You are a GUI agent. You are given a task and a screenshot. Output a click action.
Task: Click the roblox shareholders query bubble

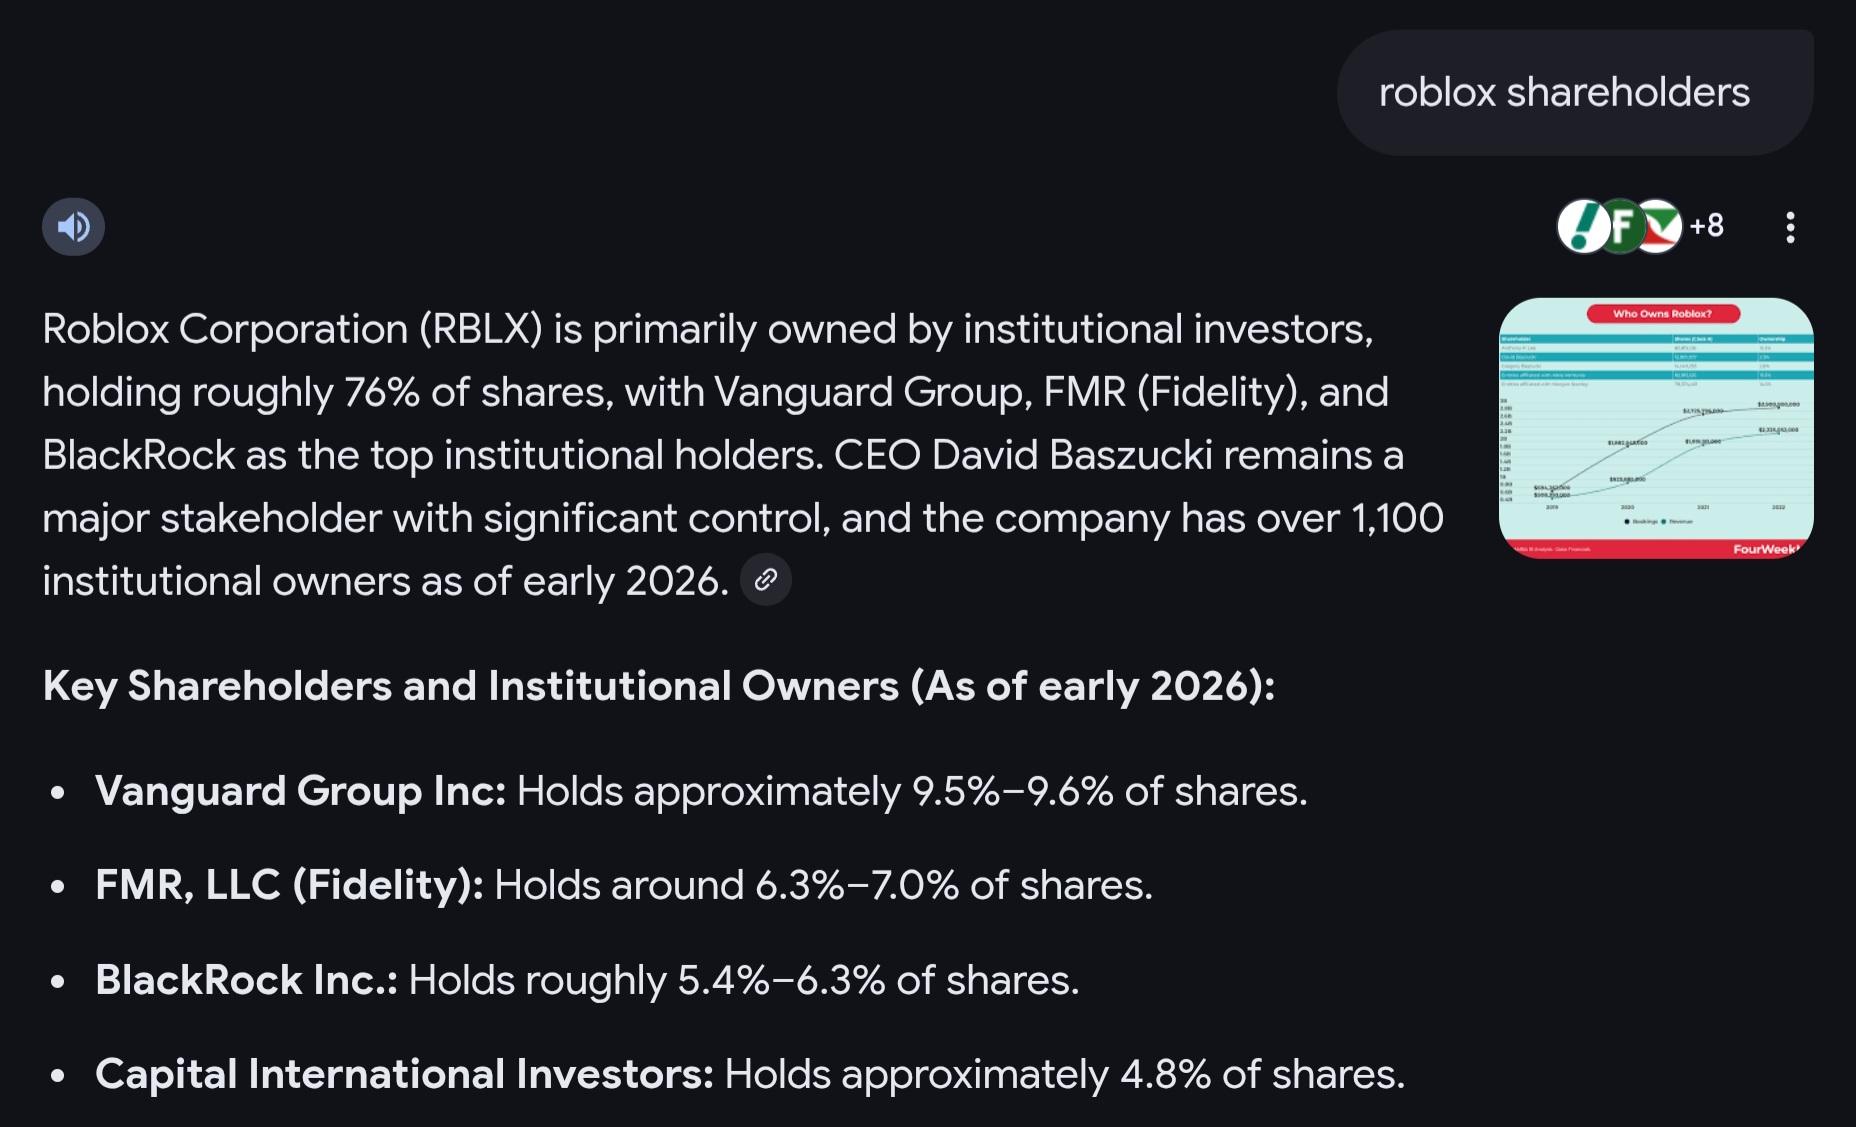click(x=1564, y=92)
